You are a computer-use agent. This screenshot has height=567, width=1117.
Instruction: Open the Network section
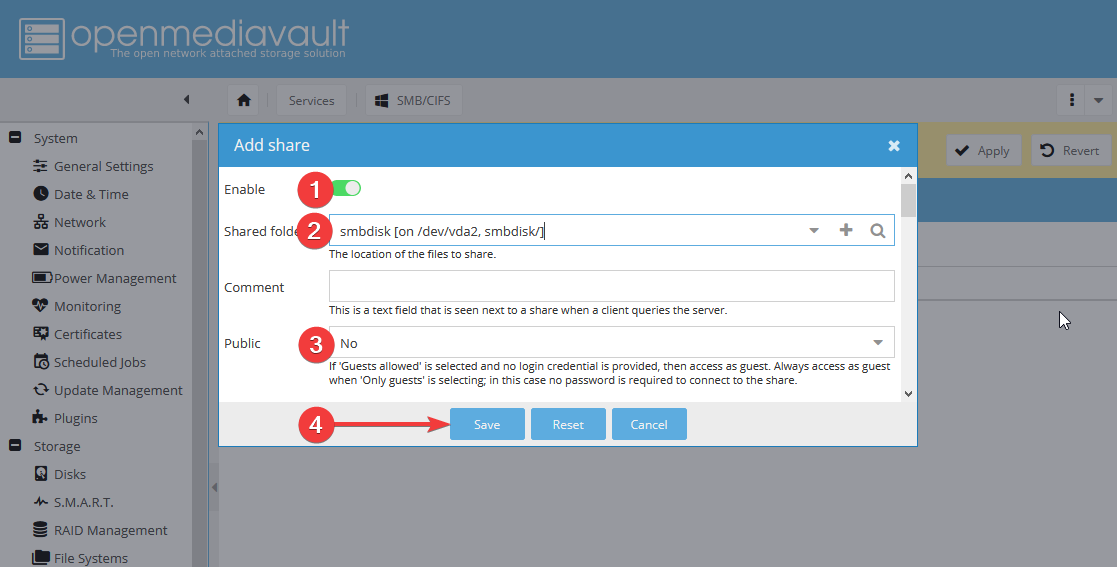point(79,222)
